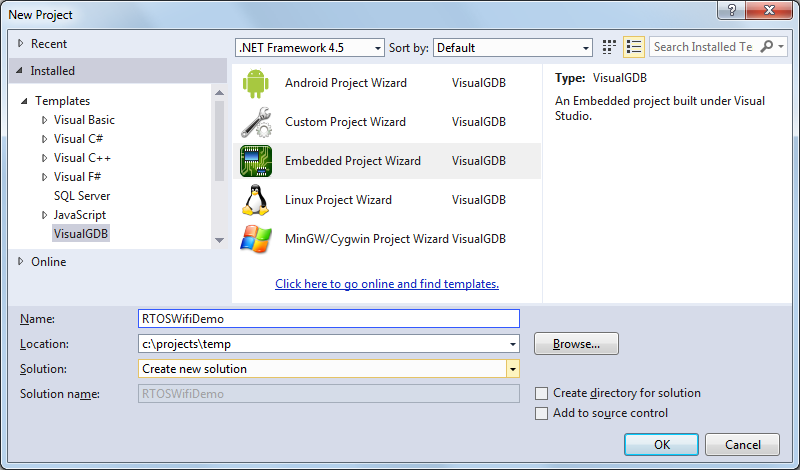Click the template tree scrollbar down arrow
Viewport: 800px width, 470px height.
(x=219, y=240)
